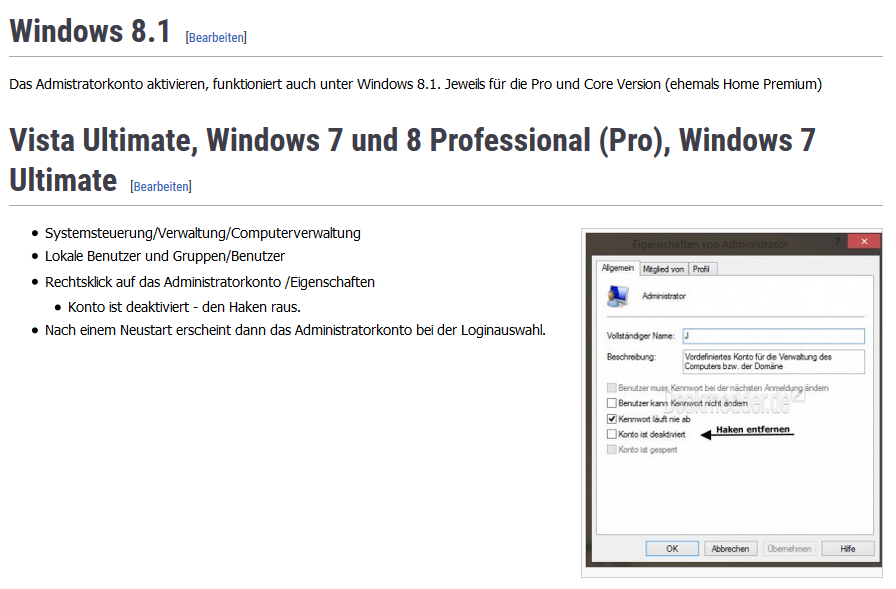Viewport: 896px width, 589px height.
Task: Click the Hilfe button
Action: point(847,548)
